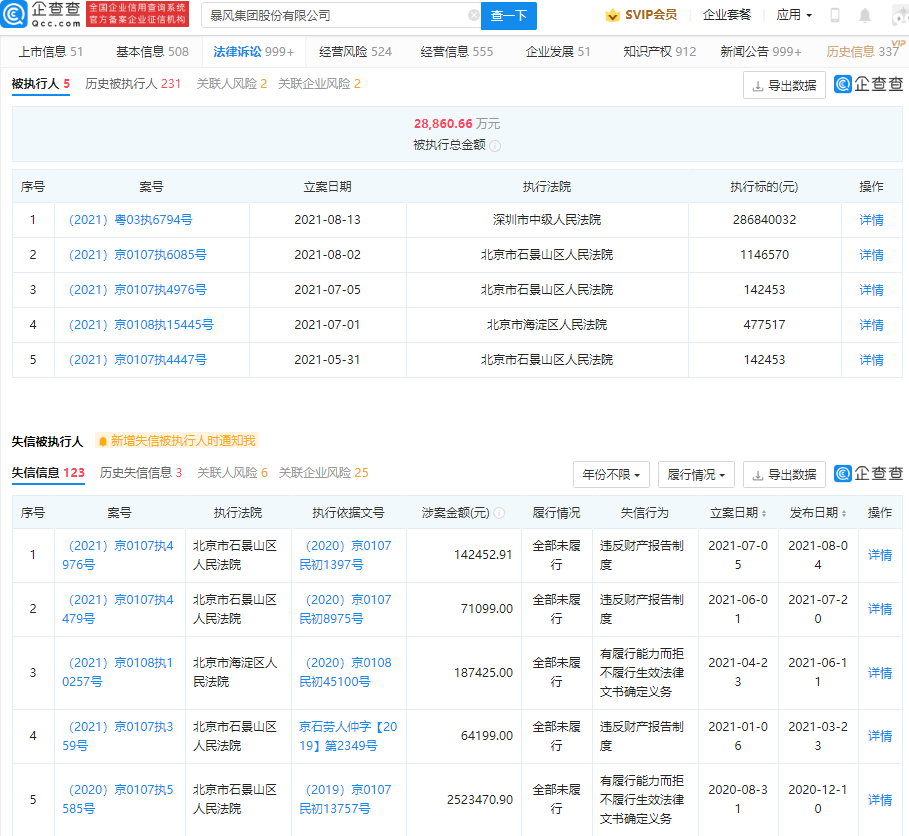
Task: Open 详情 for 北京市海淀区人民法院 row in 被执行人
Action: (x=871, y=325)
